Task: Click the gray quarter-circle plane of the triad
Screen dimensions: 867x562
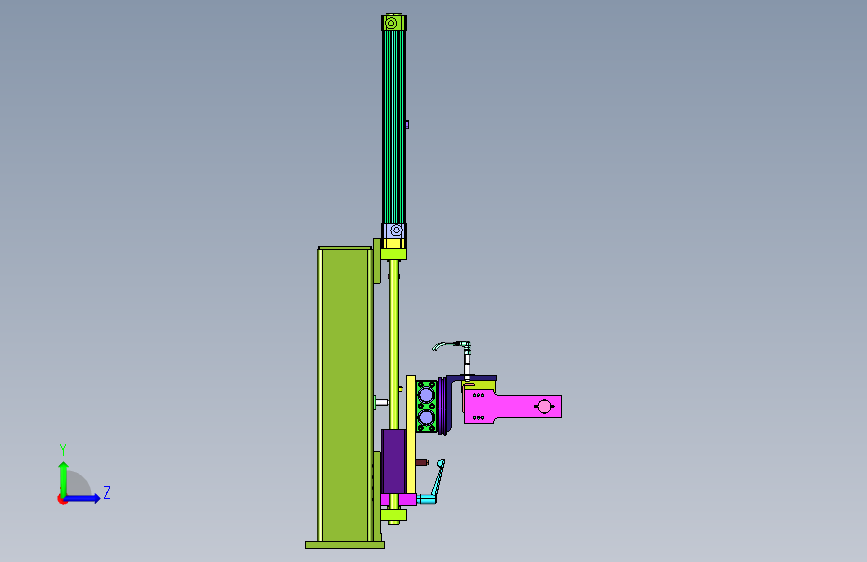Action: (x=78, y=484)
